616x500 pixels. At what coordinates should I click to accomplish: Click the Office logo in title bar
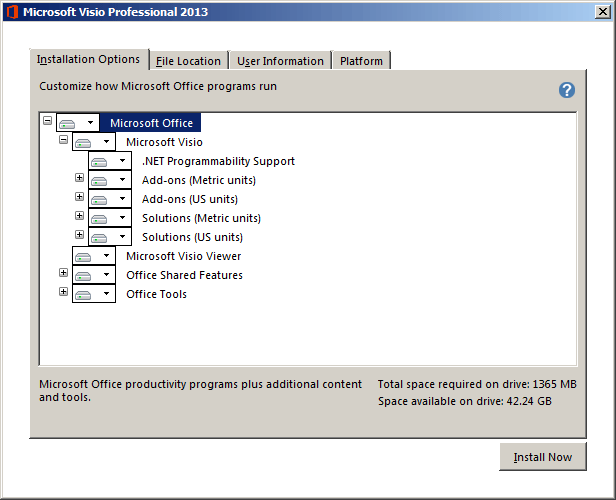pyautogui.click(x=13, y=12)
